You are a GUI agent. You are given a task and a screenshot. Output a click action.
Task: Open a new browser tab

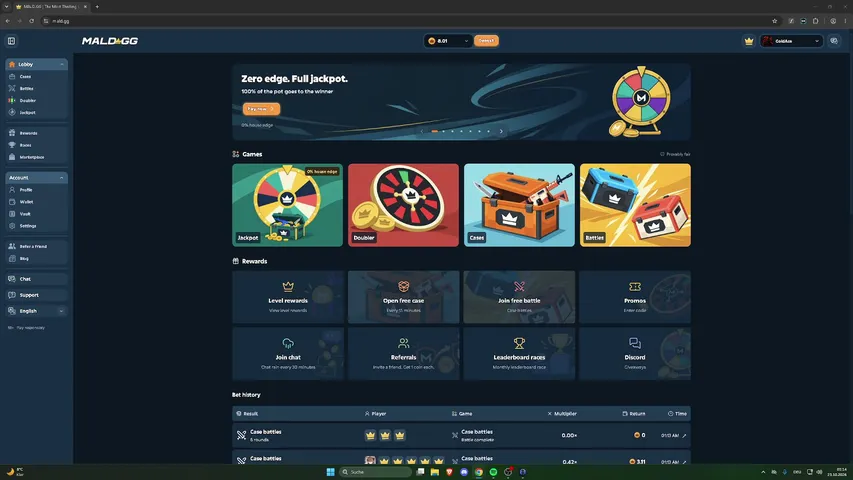(x=97, y=7)
